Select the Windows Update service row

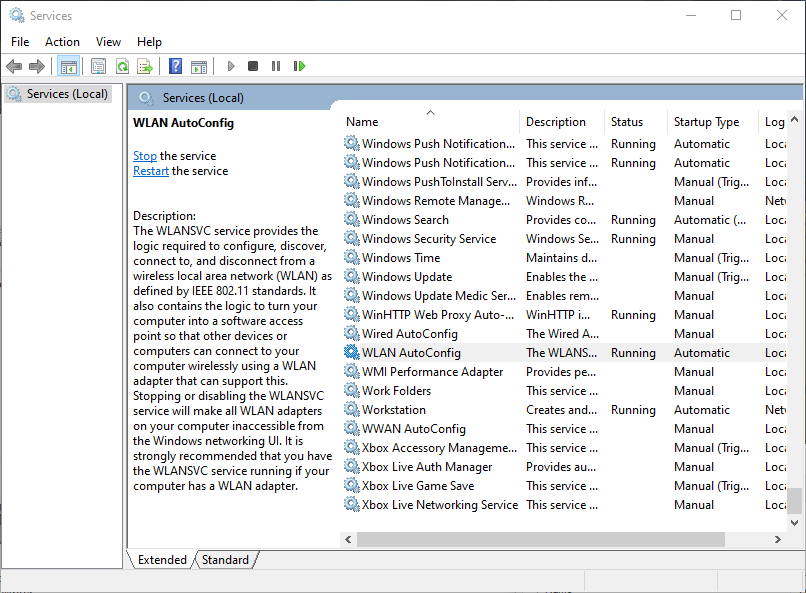pos(406,277)
